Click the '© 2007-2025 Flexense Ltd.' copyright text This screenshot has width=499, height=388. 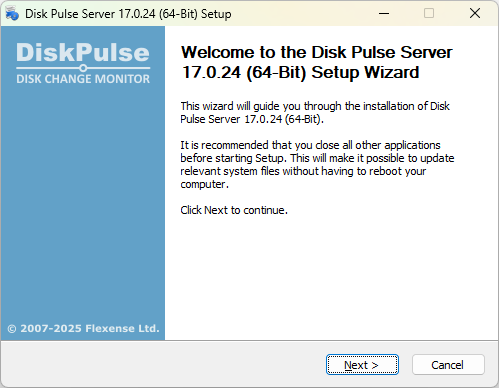83,328
